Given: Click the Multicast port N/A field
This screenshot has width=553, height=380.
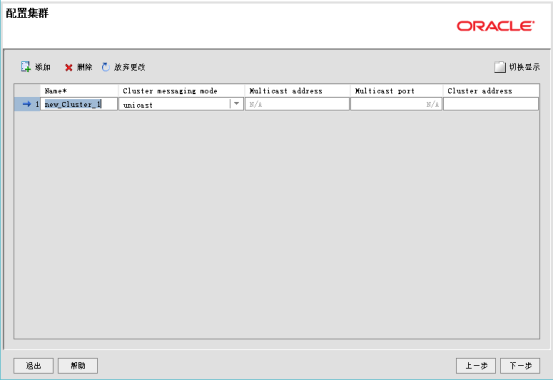Looking at the screenshot, I should [396, 104].
